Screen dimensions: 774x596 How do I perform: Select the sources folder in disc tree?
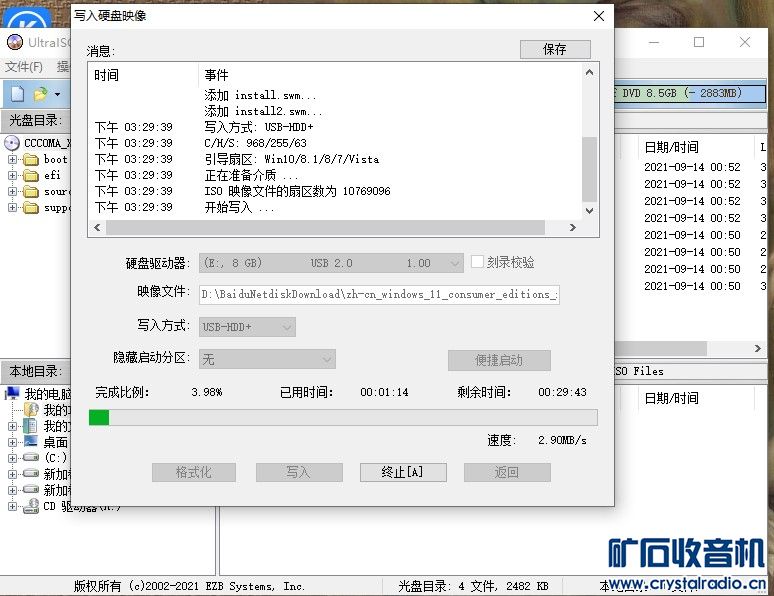31,192
